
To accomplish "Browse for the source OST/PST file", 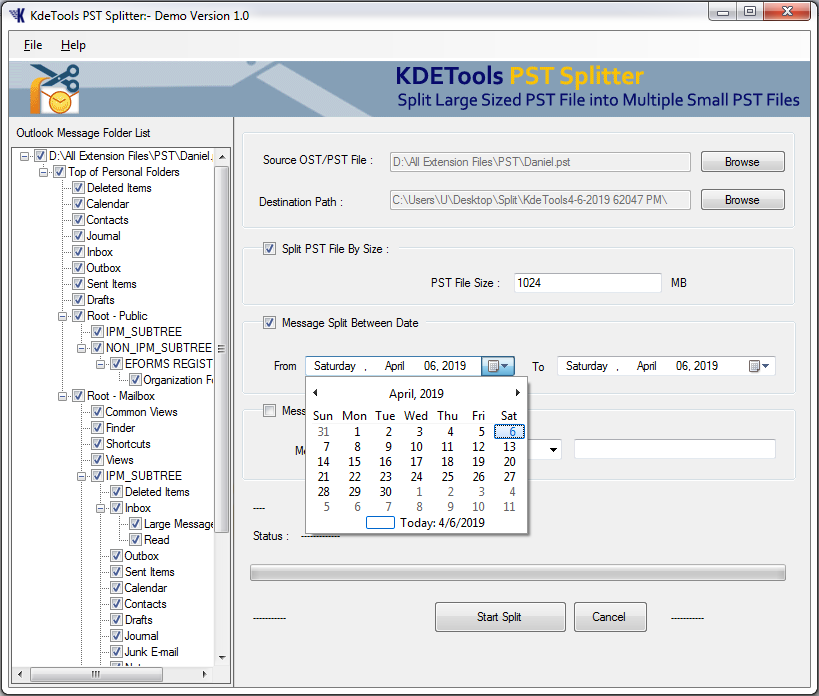I will tap(742, 162).
